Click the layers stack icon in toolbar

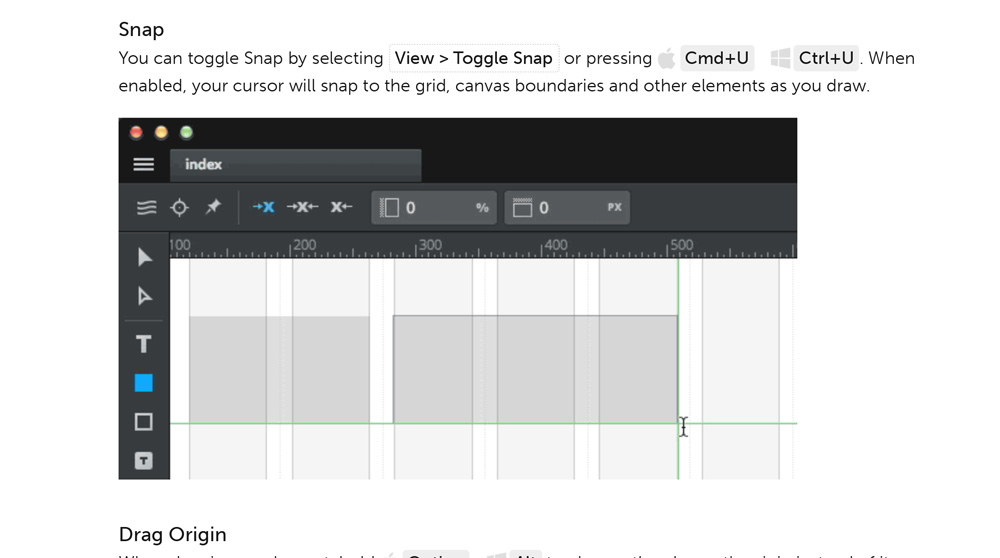147,207
